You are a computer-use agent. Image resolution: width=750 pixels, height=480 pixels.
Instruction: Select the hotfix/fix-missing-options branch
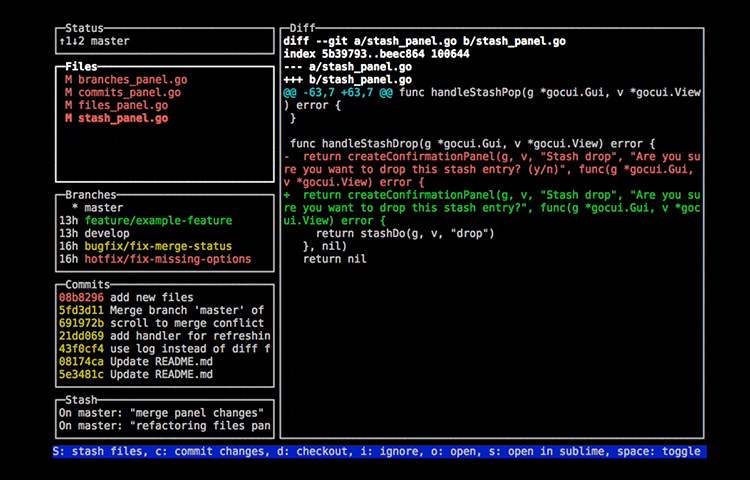tap(167, 259)
